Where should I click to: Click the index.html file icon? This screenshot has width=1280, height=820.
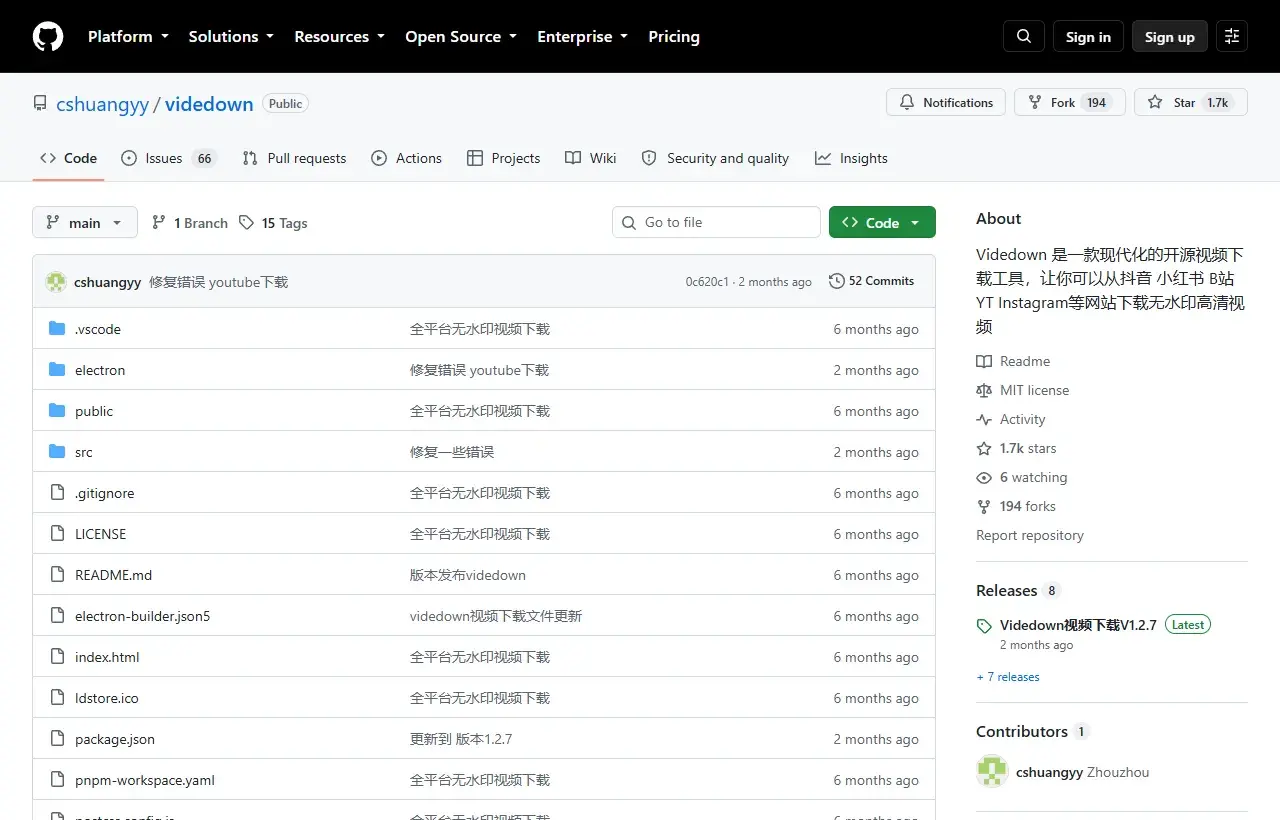pyautogui.click(x=57, y=657)
